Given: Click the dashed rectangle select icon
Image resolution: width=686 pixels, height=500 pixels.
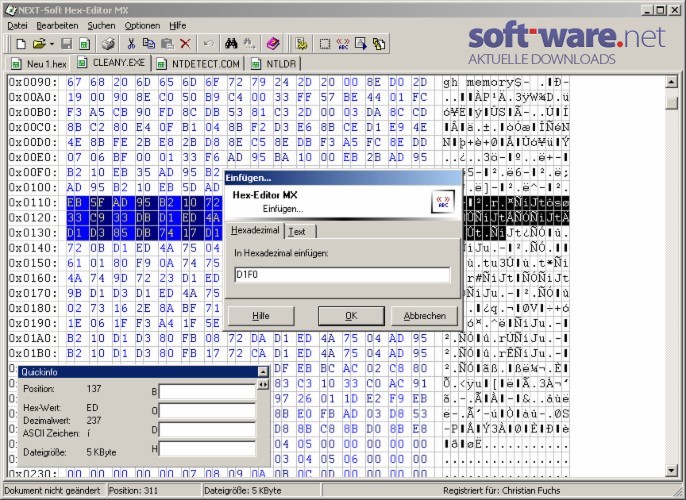Looking at the screenshot, I should click(x=325, y=44).
